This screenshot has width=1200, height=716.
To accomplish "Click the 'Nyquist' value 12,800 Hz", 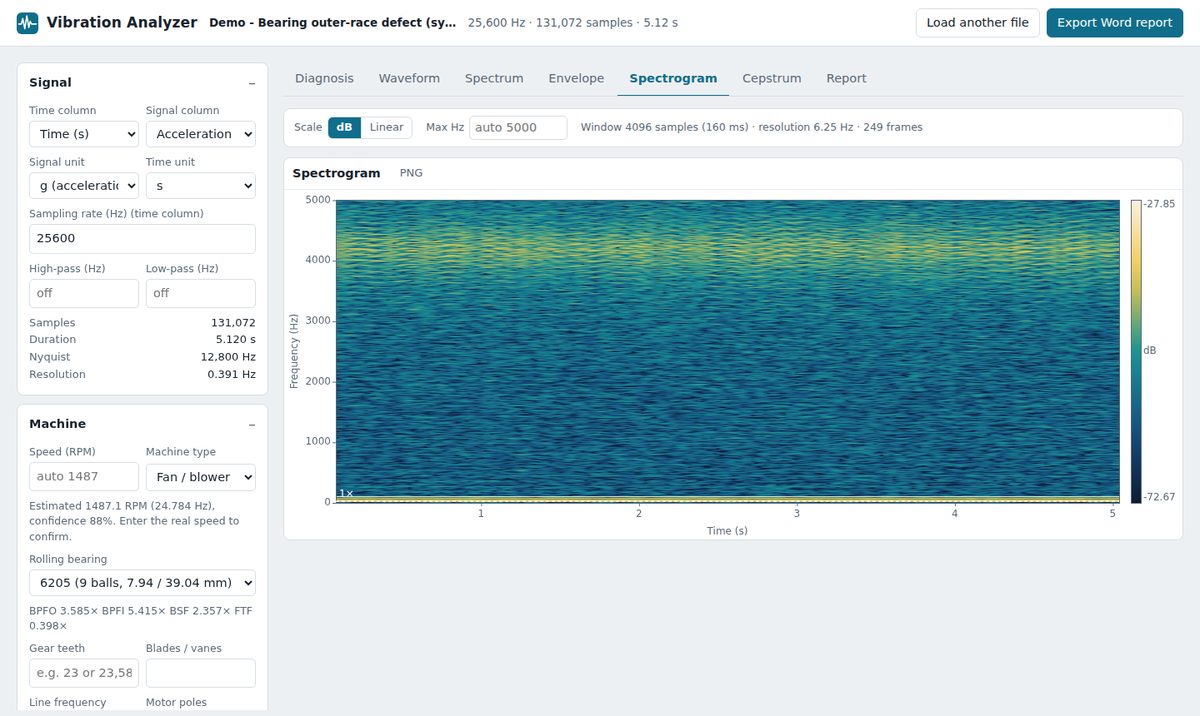I will coord(228,357).
